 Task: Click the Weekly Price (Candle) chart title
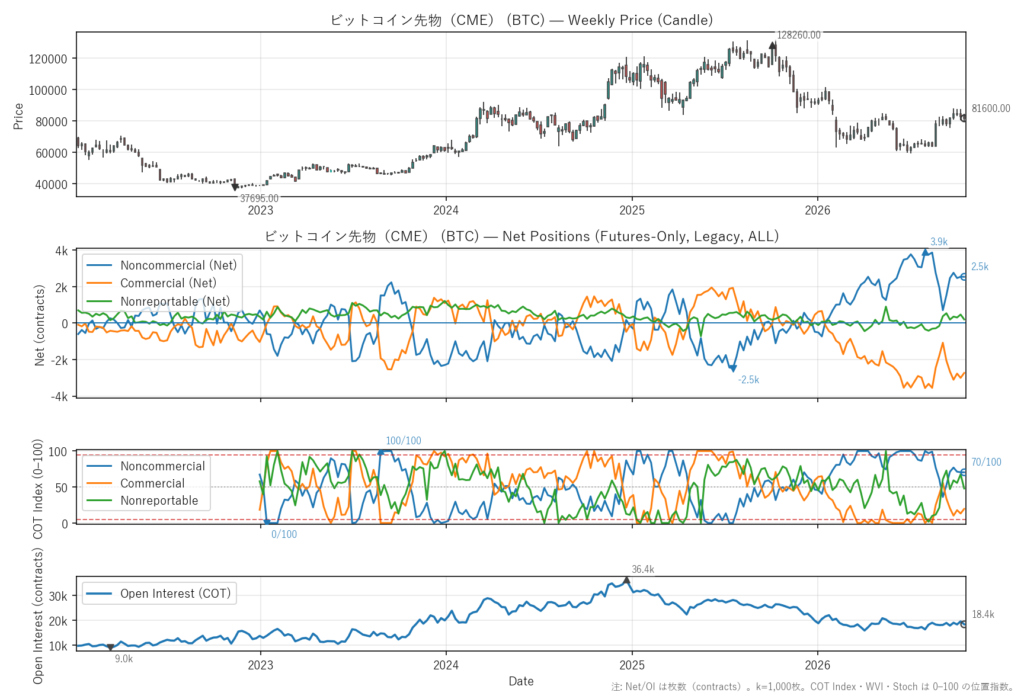521,20
